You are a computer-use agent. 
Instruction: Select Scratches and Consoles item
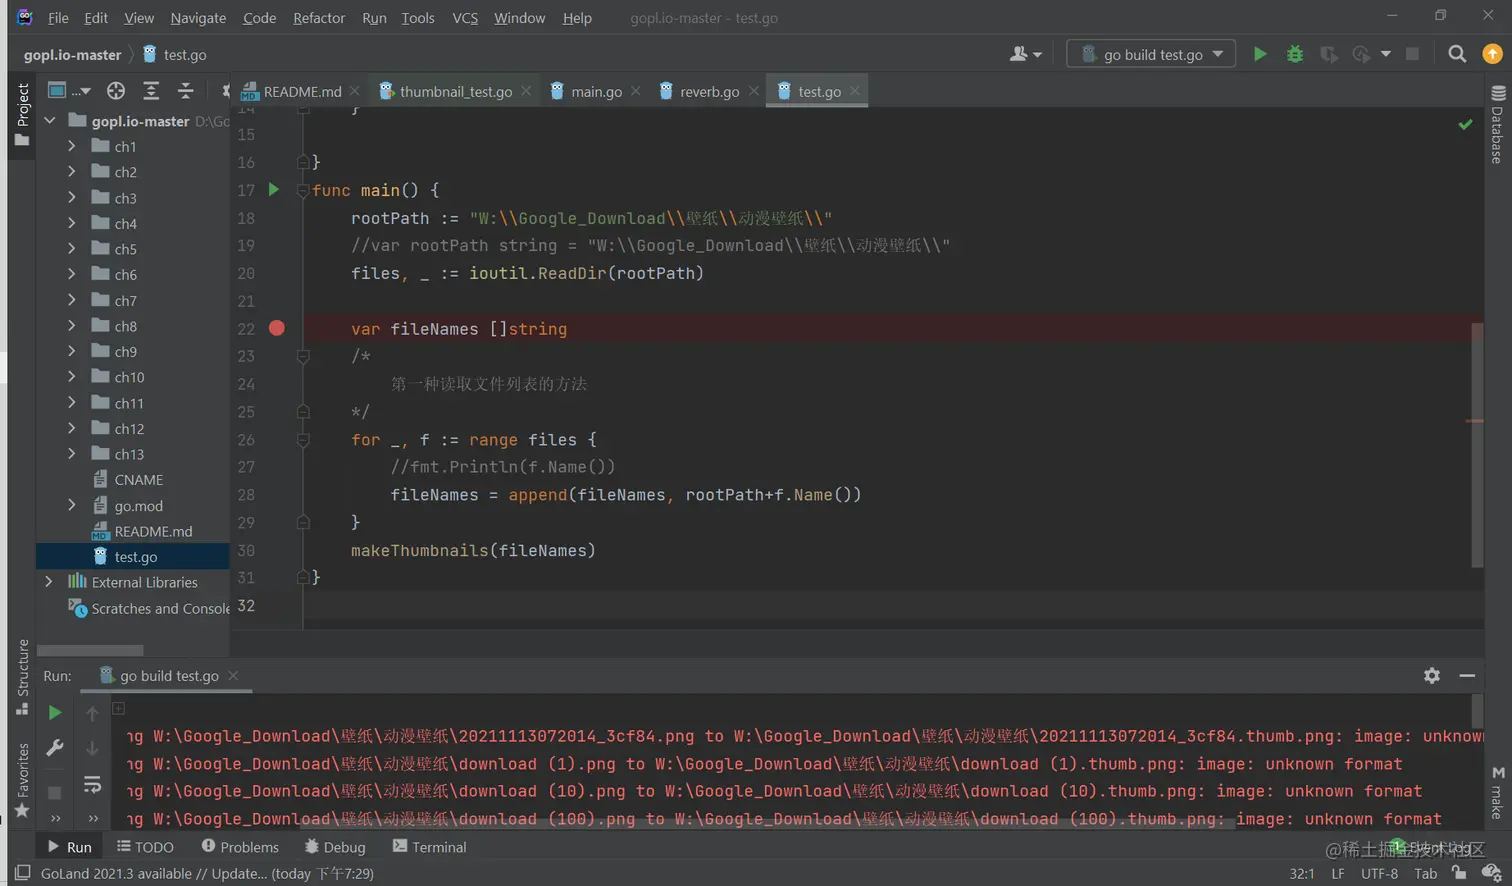point(149,608)
